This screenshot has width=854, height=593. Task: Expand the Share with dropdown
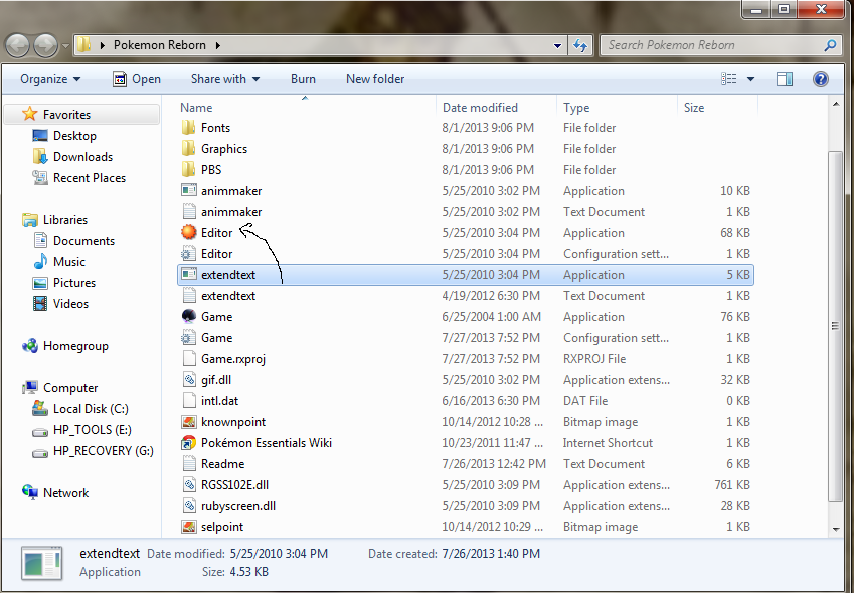click(225, 79)
